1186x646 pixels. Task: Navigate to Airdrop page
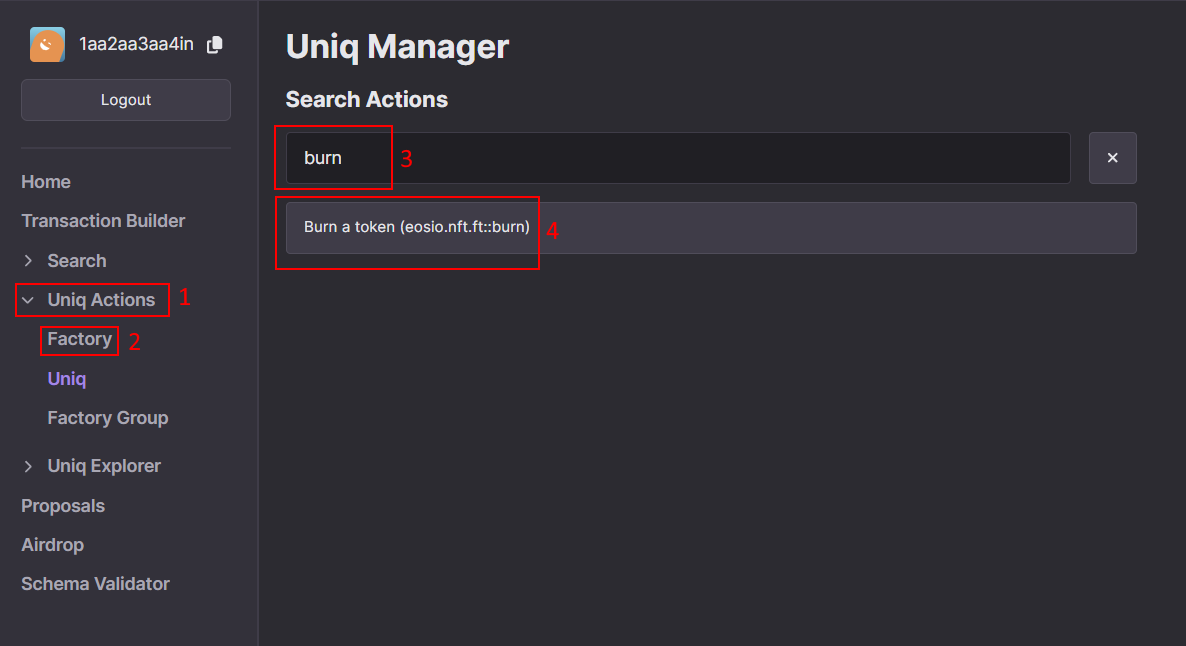pyautogui.click(x=52, y=545)
